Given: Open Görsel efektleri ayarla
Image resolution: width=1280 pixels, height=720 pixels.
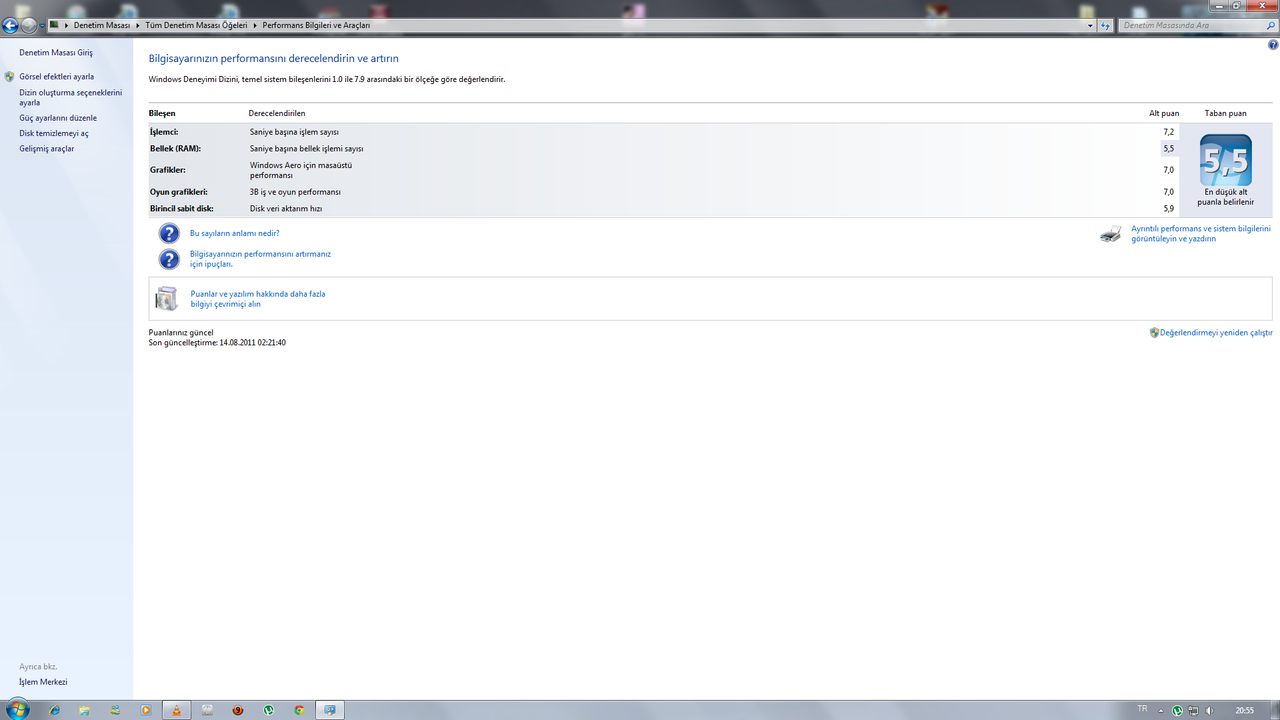Looking at the screenshot, I should pyautogui.click(x=56, y=76).
